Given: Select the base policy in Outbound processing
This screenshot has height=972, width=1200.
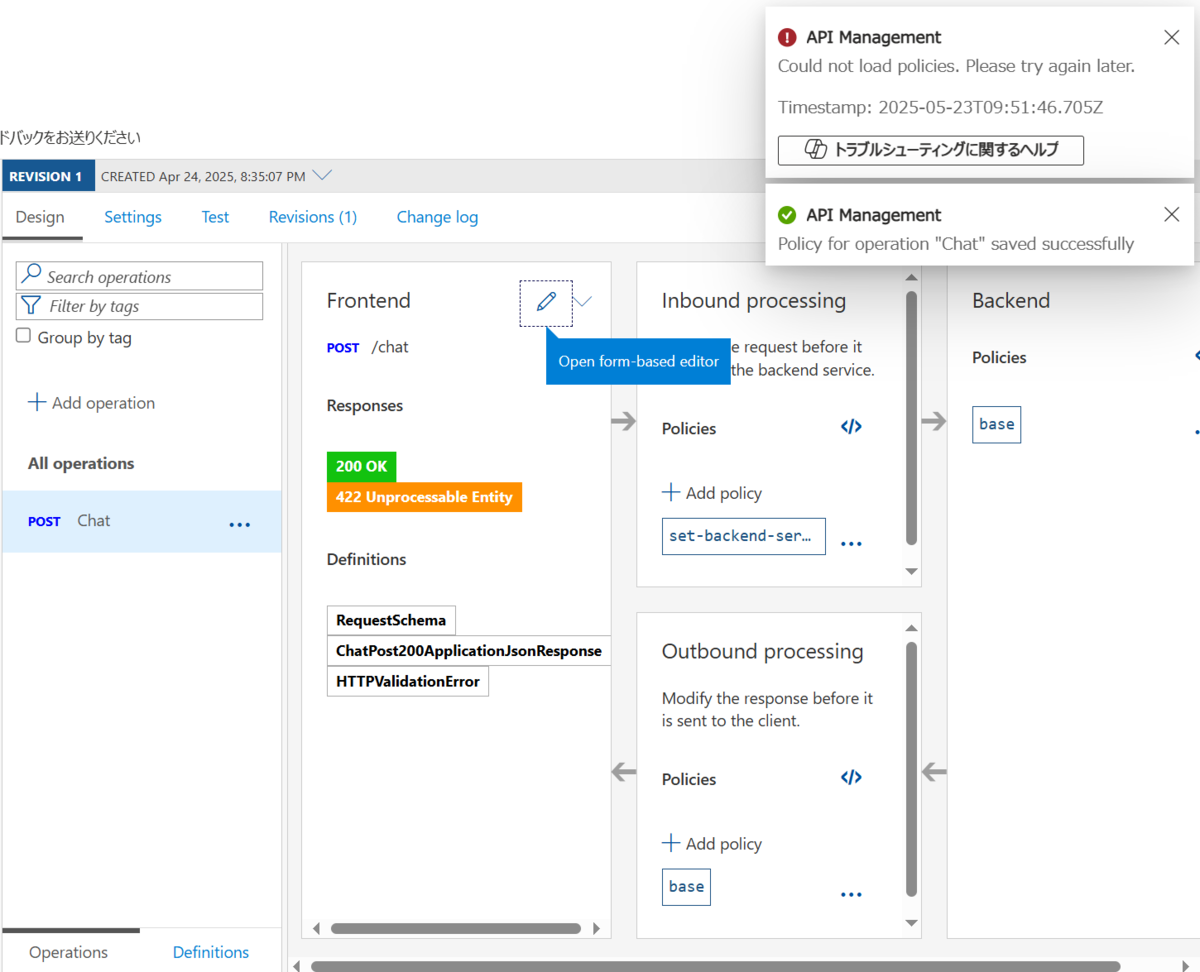Looking at the screenshot, I should point(686,887).
